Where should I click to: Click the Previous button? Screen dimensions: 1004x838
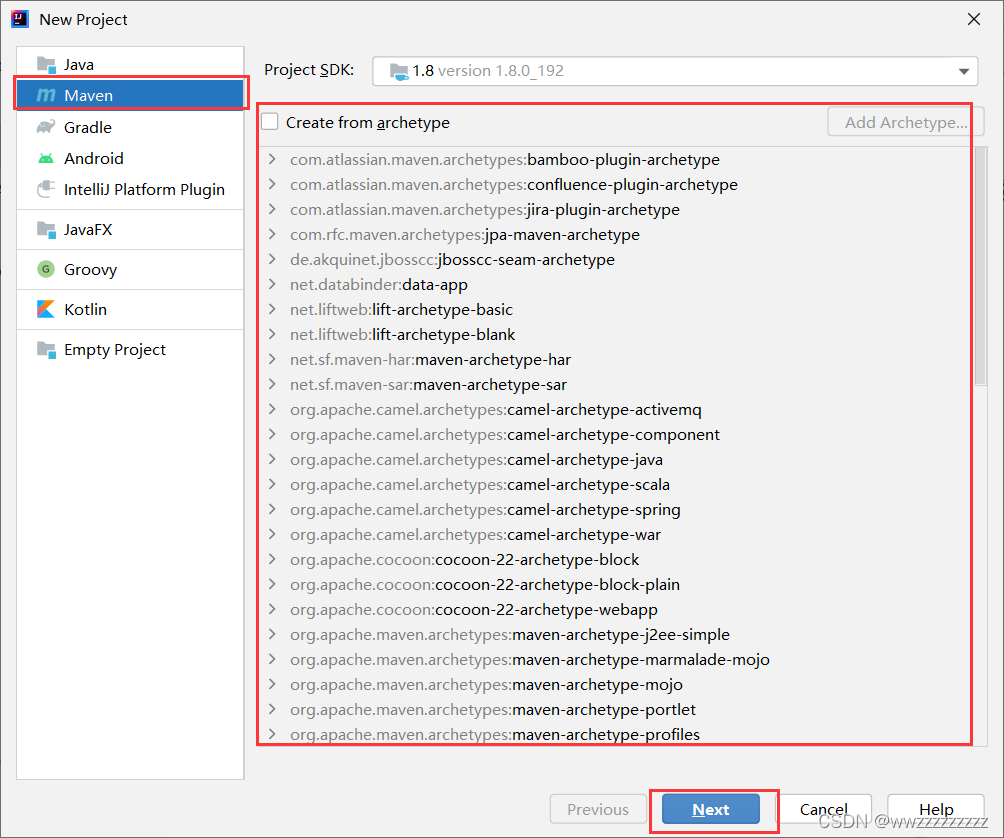click(x=598, y=809)
